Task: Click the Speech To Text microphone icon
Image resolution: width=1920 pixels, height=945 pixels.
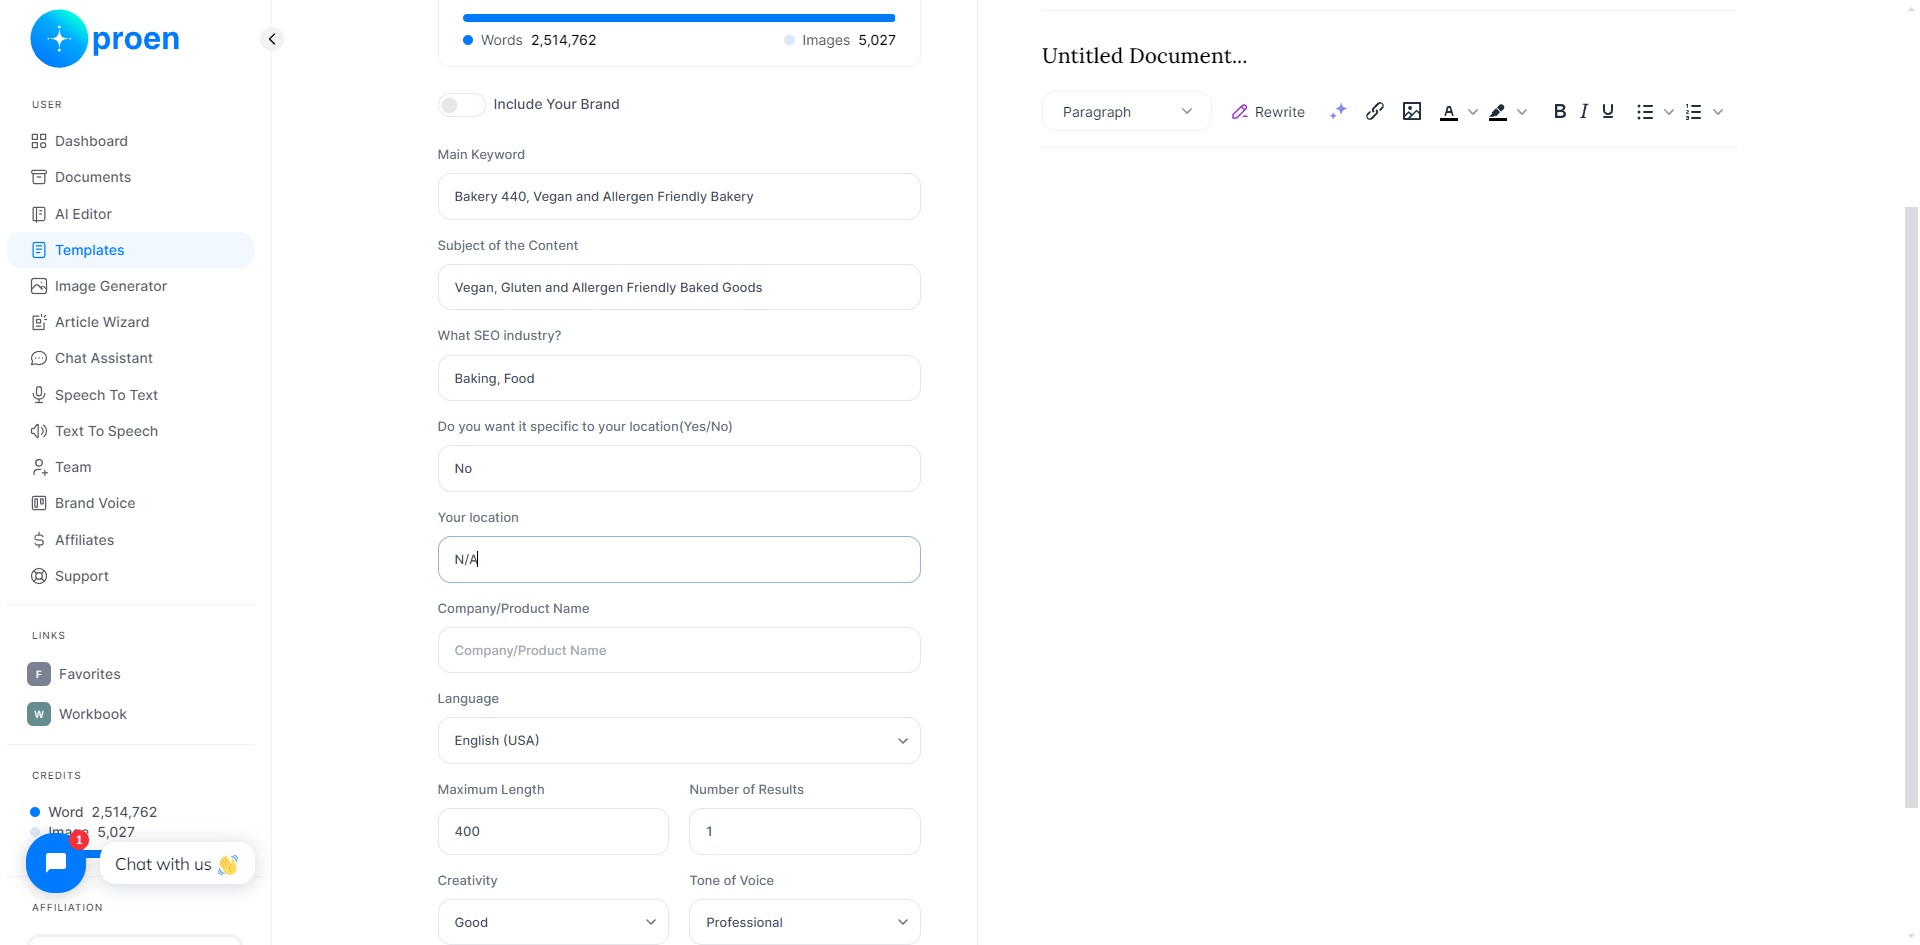Action: (x=39, y=395)
